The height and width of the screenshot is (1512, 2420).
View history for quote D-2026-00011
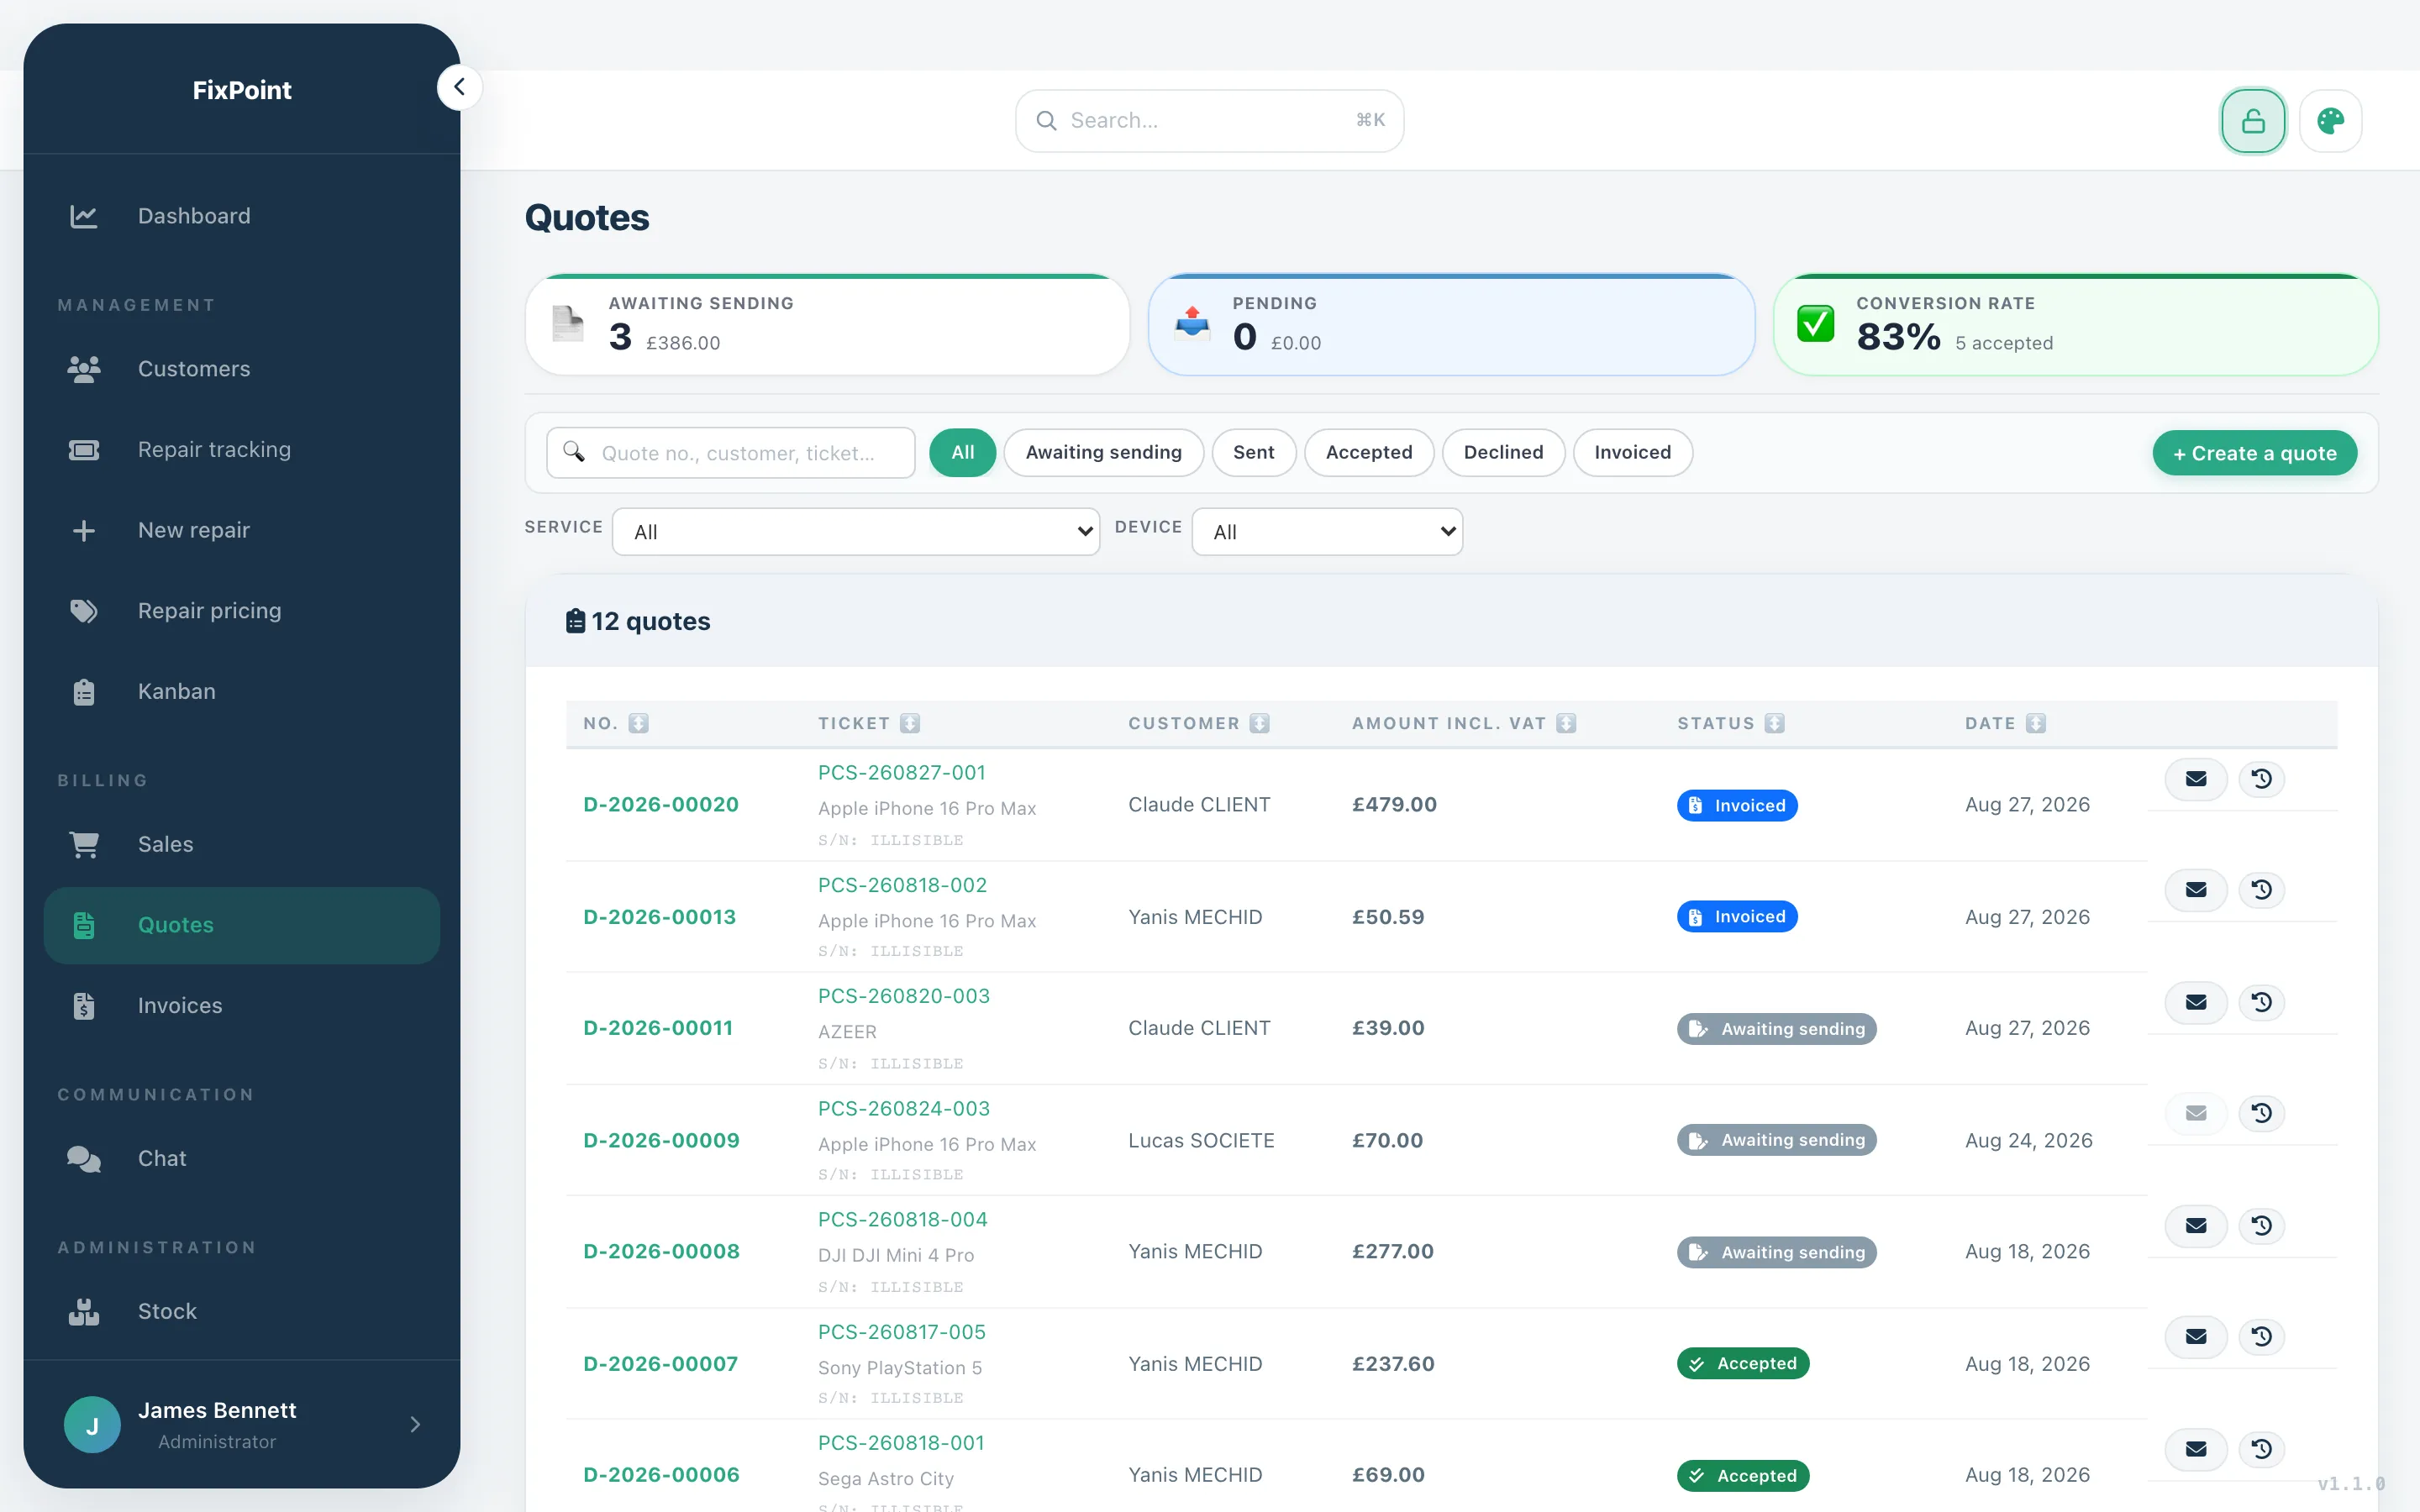[2262, 1002]
